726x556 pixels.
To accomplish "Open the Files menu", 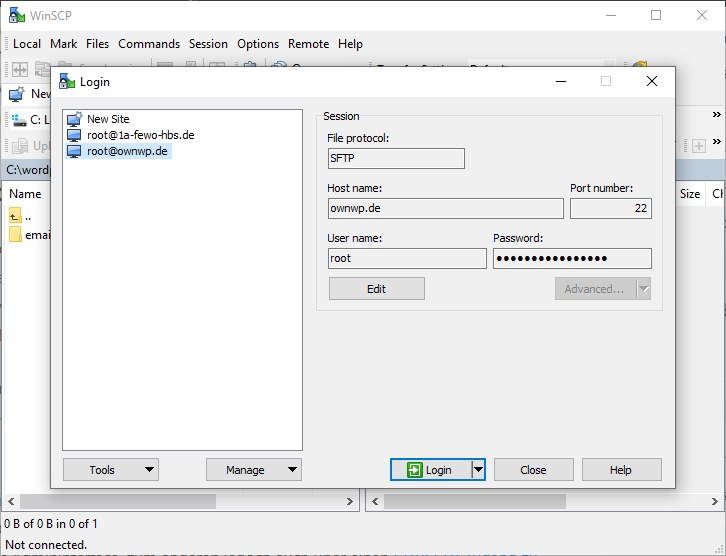I will tap(97, 44).
